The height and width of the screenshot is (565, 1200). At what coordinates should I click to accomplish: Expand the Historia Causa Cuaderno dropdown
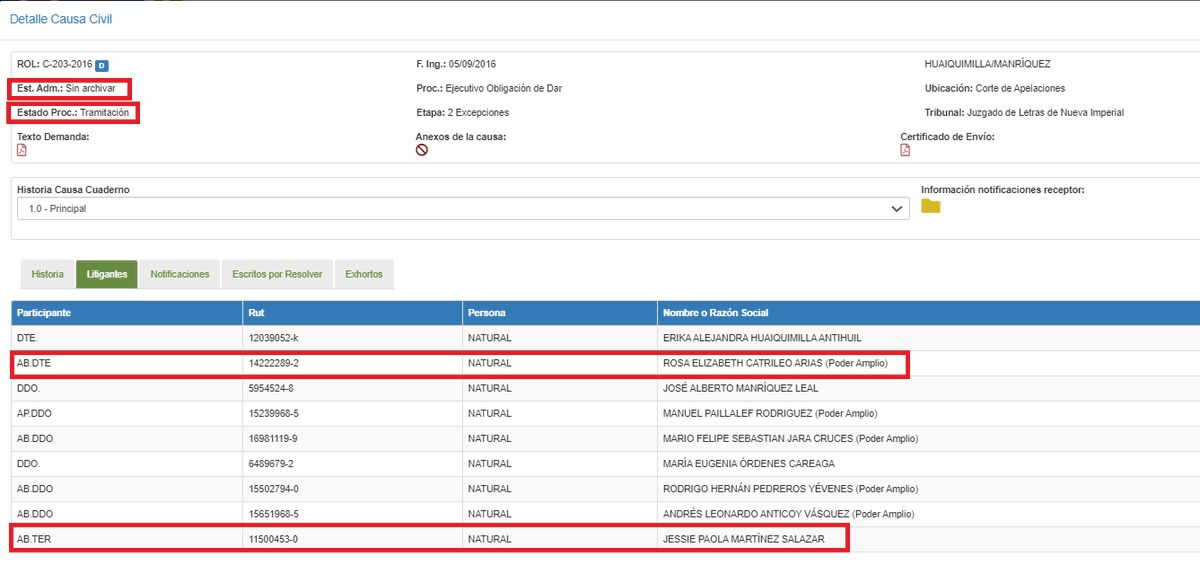point(463,209)
